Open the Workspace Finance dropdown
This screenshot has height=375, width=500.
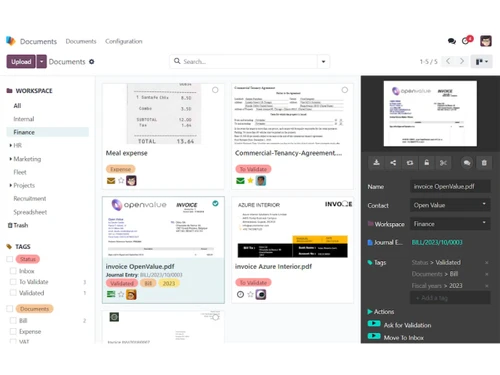(x=450, y=224)
